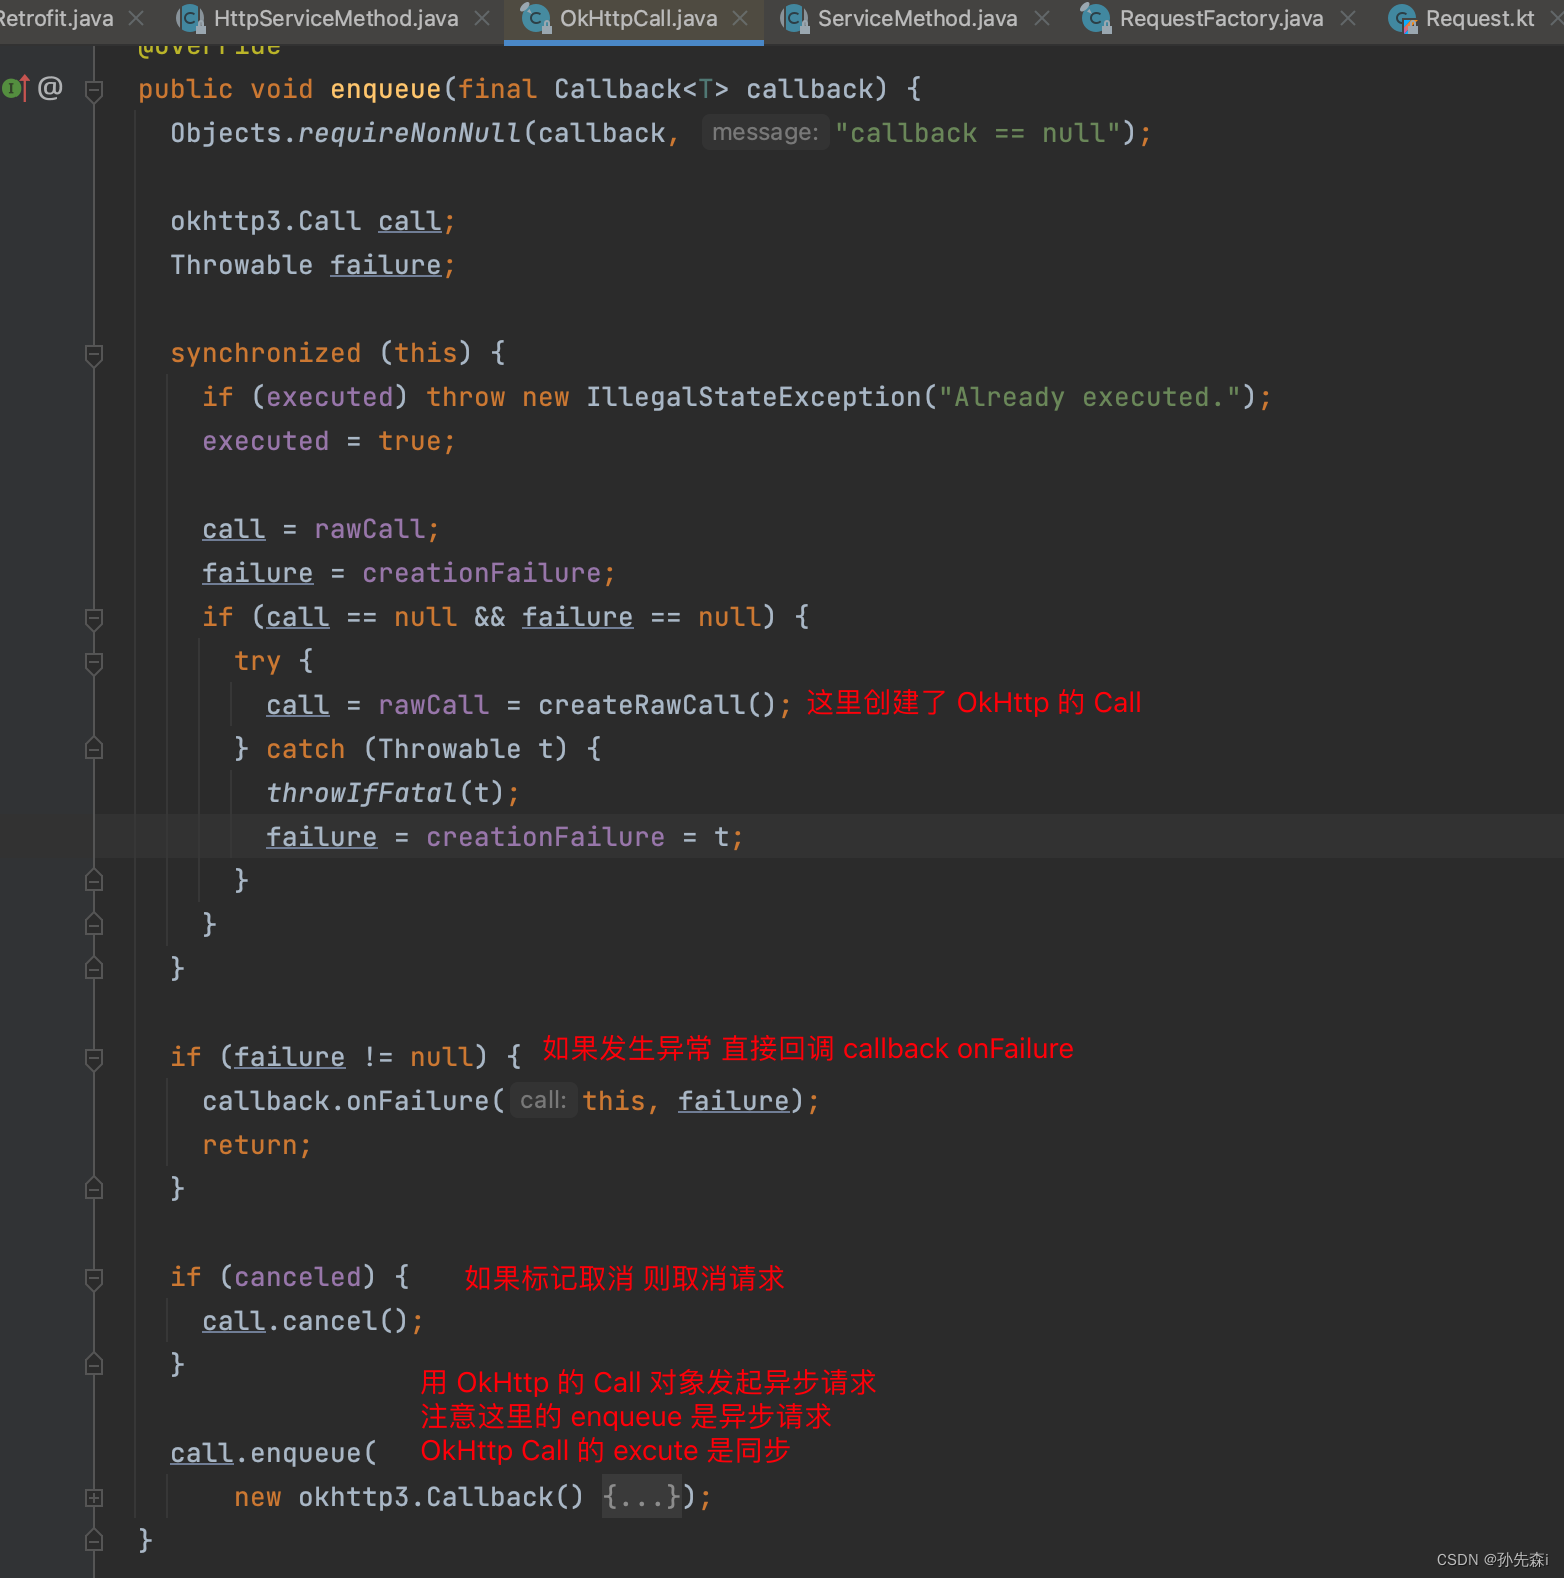This screenshot has width=1564, height=1578.
Task: Click the OkHttpCall.java class file icon
Action: pos(537,19)
